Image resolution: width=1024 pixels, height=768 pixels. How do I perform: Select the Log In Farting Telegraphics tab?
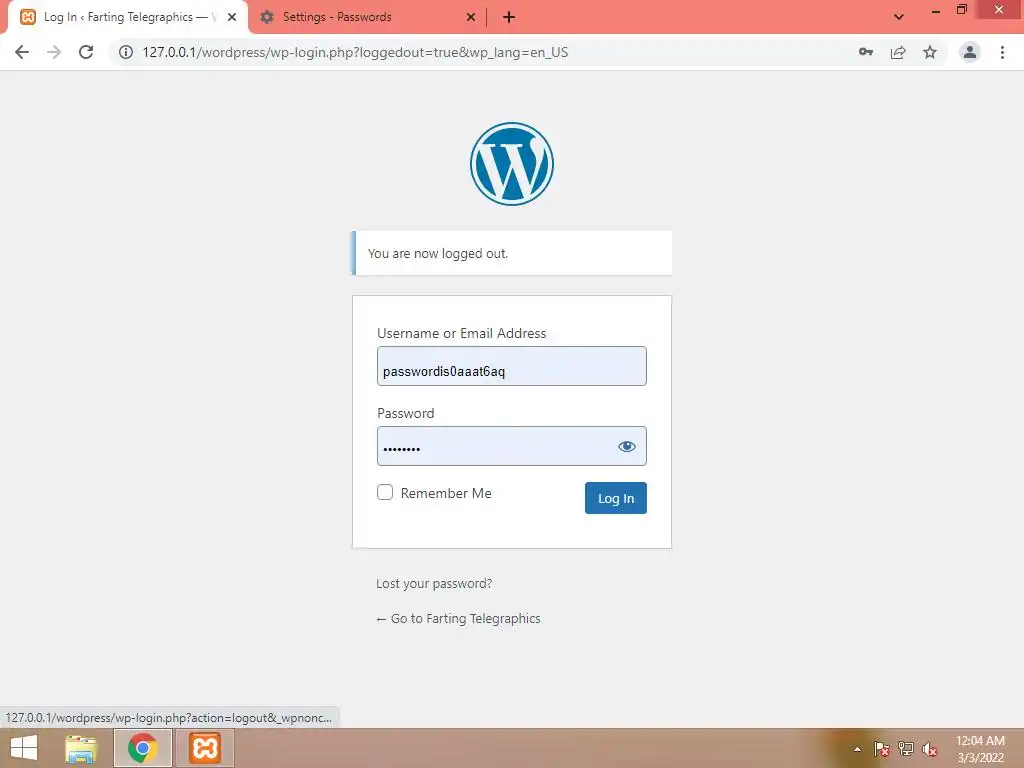coord(128,18)
